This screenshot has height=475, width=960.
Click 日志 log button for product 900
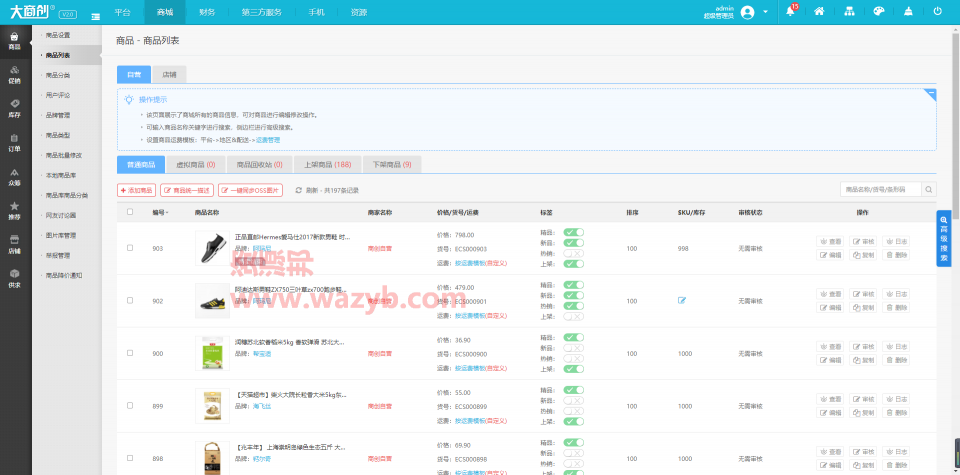coord(896,347)
